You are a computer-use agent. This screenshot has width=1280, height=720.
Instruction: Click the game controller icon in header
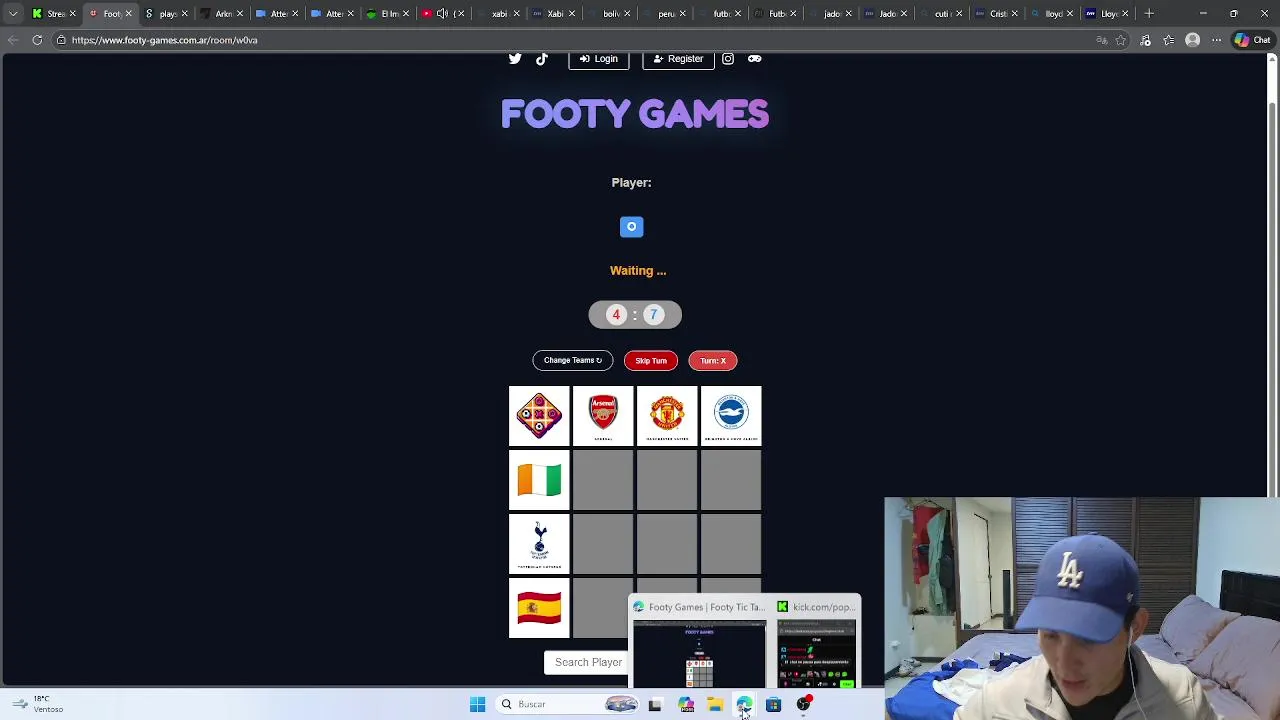(755, 59)
